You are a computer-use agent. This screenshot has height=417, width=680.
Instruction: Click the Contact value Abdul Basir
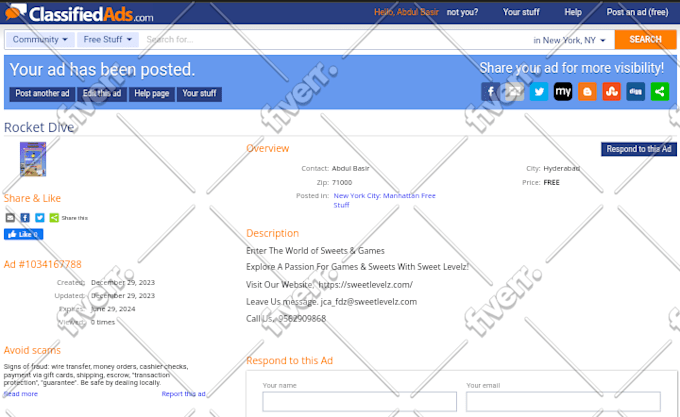point(350,169)
